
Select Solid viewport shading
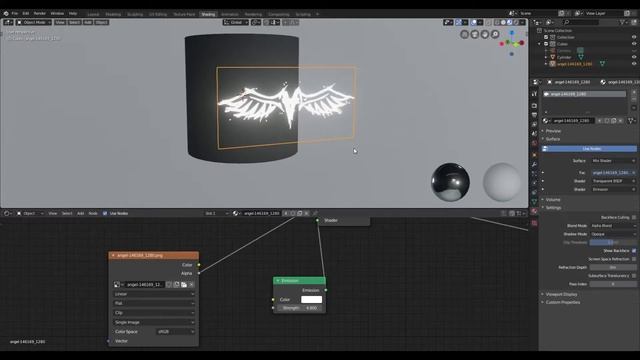[503, 22]
